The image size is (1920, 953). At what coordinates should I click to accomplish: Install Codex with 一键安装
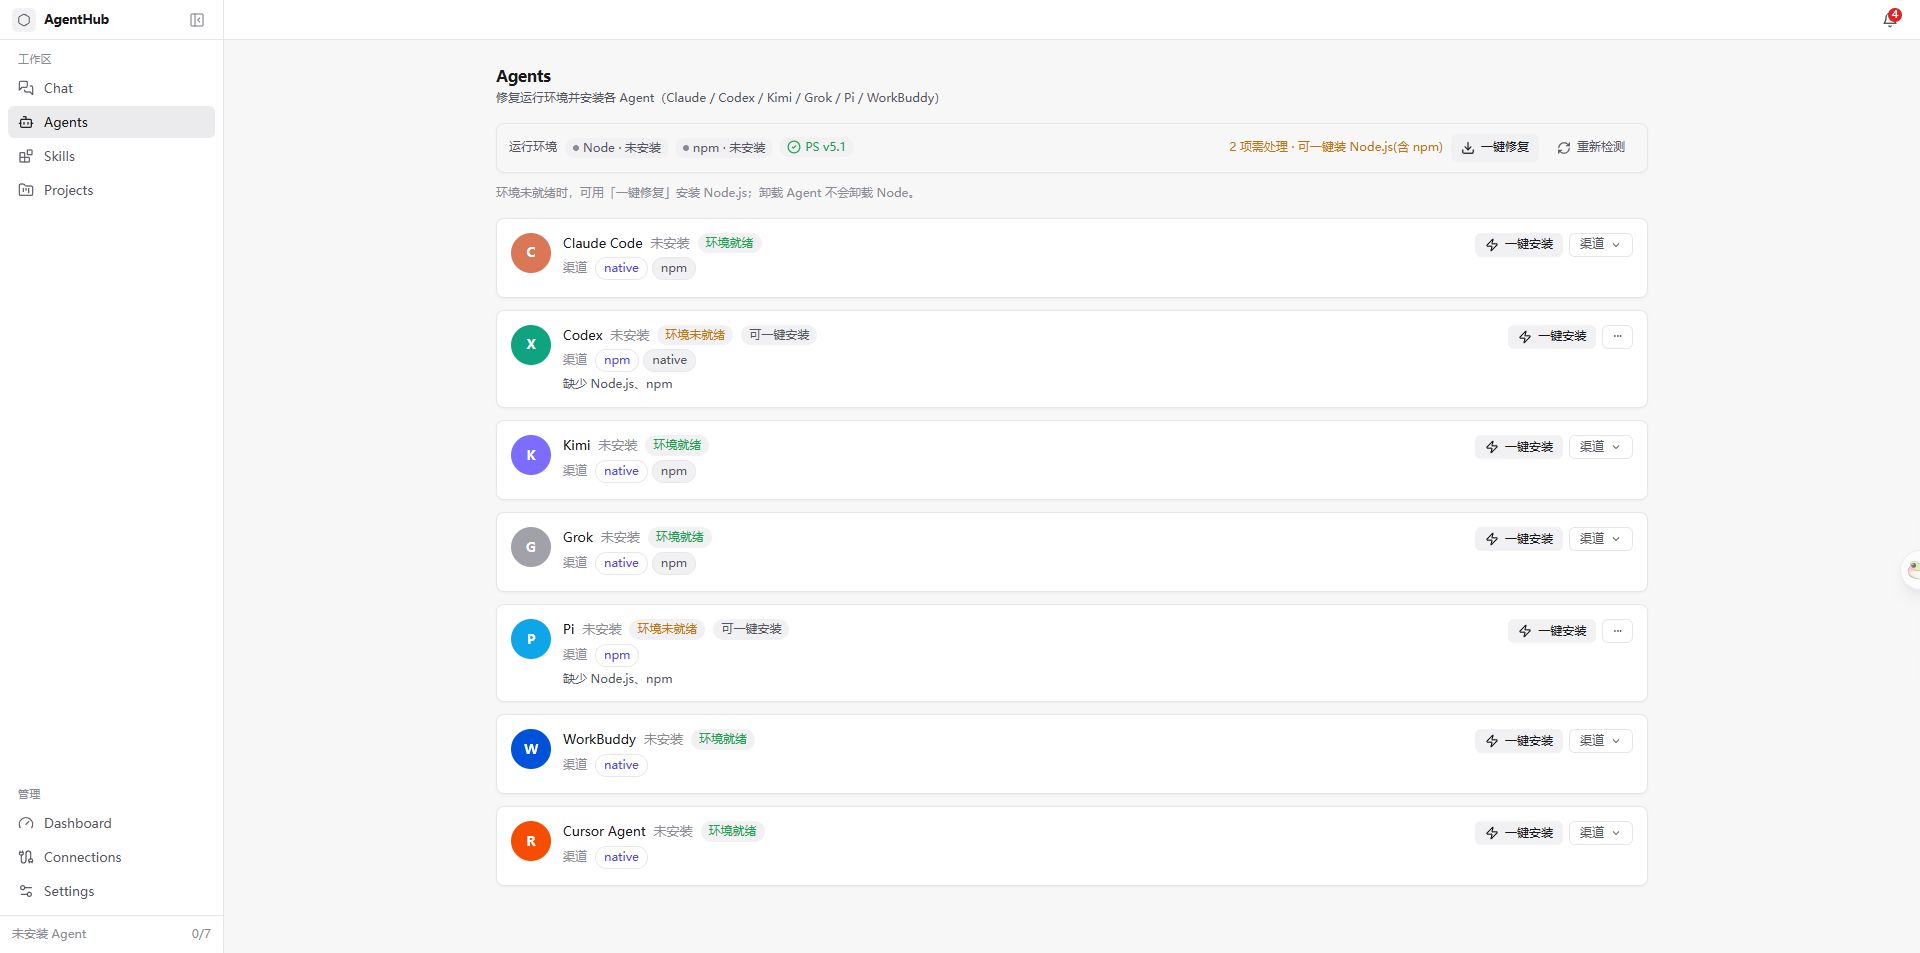1552,336
